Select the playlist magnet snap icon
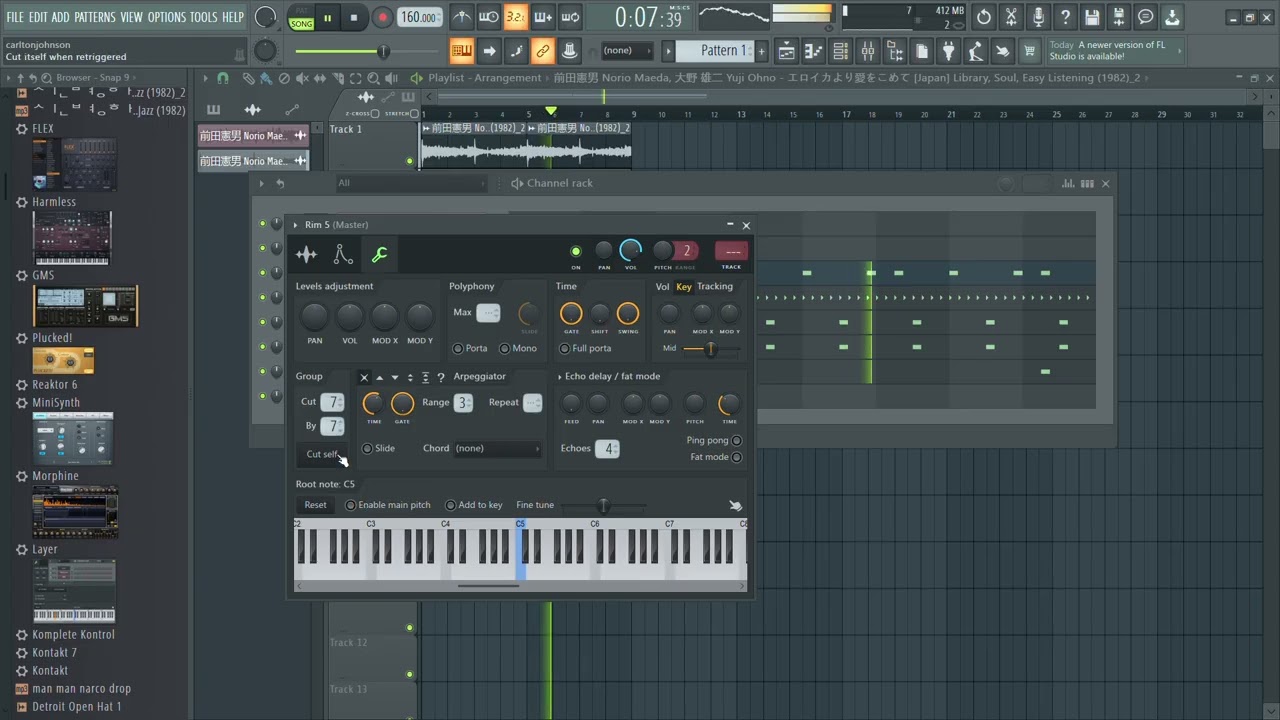1280x720 pixels. coord(222,78)
